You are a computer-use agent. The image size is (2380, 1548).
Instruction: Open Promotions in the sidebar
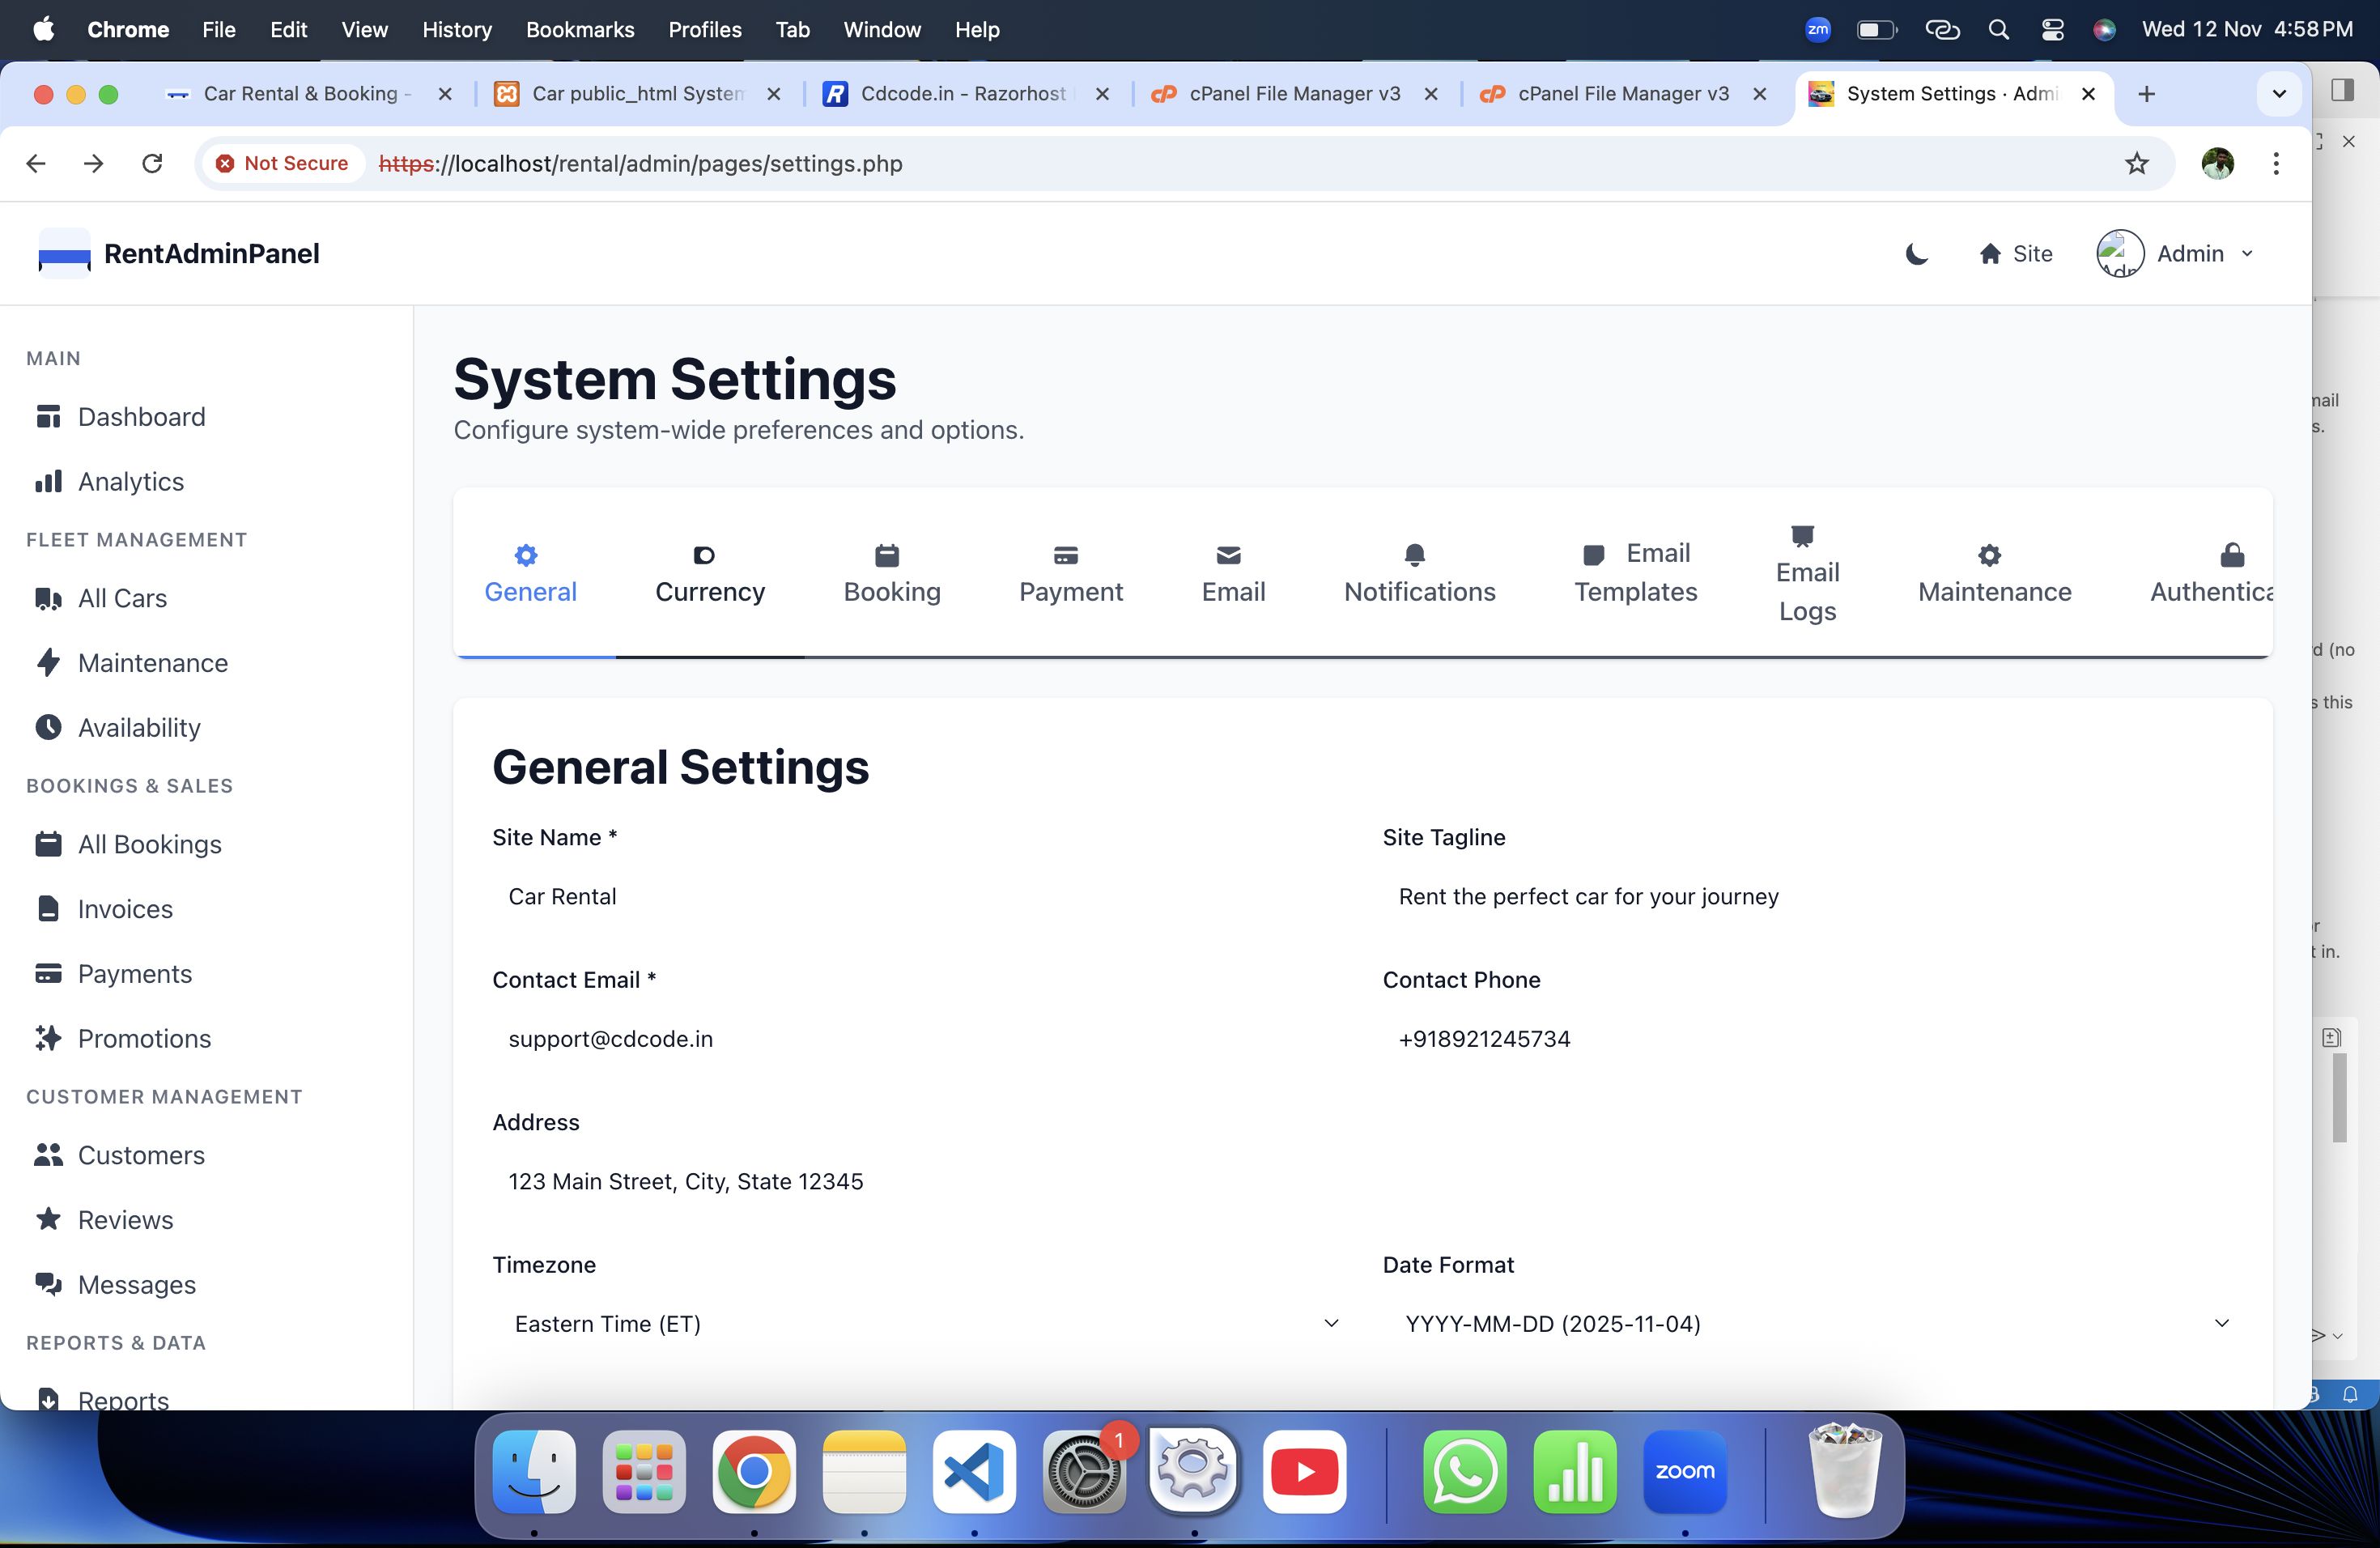point(144,1038)
